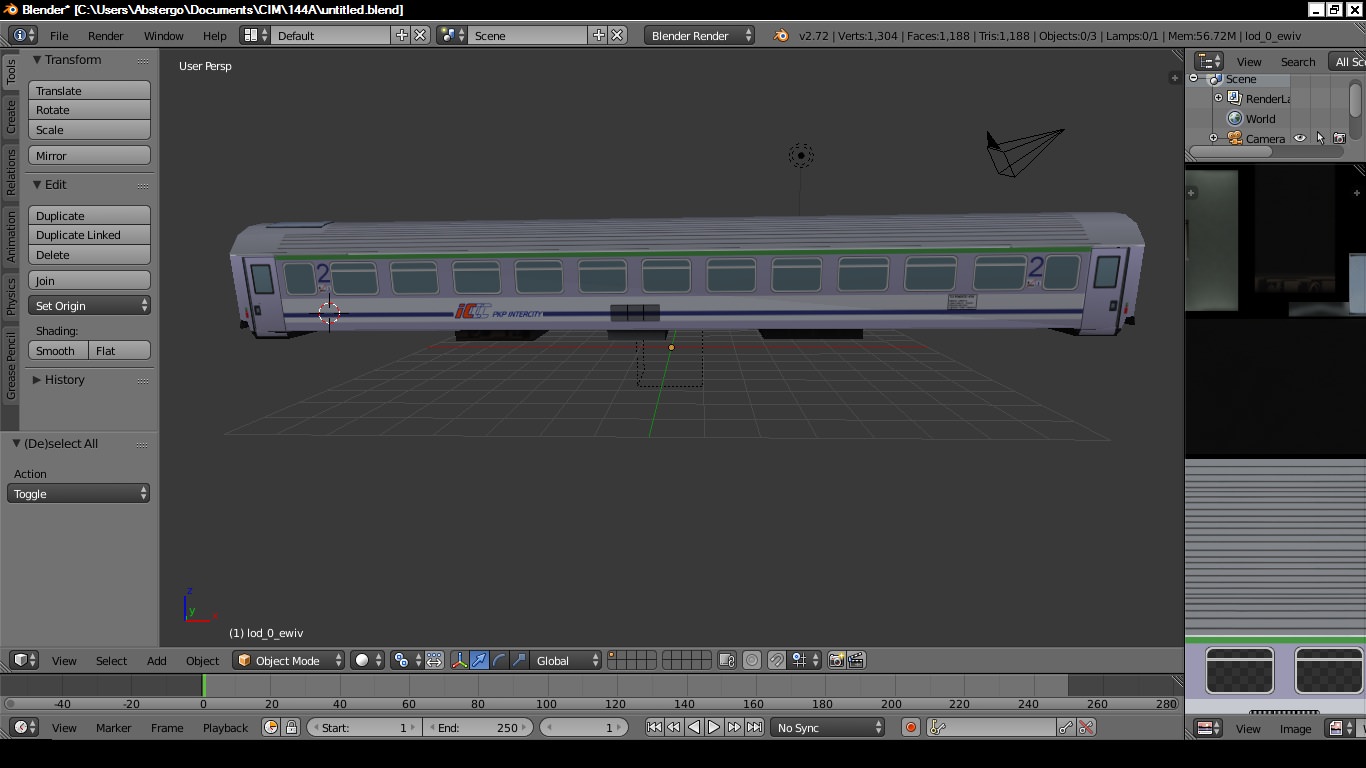
Task: Open the timeline editor type selector
Action: point(24,728)
